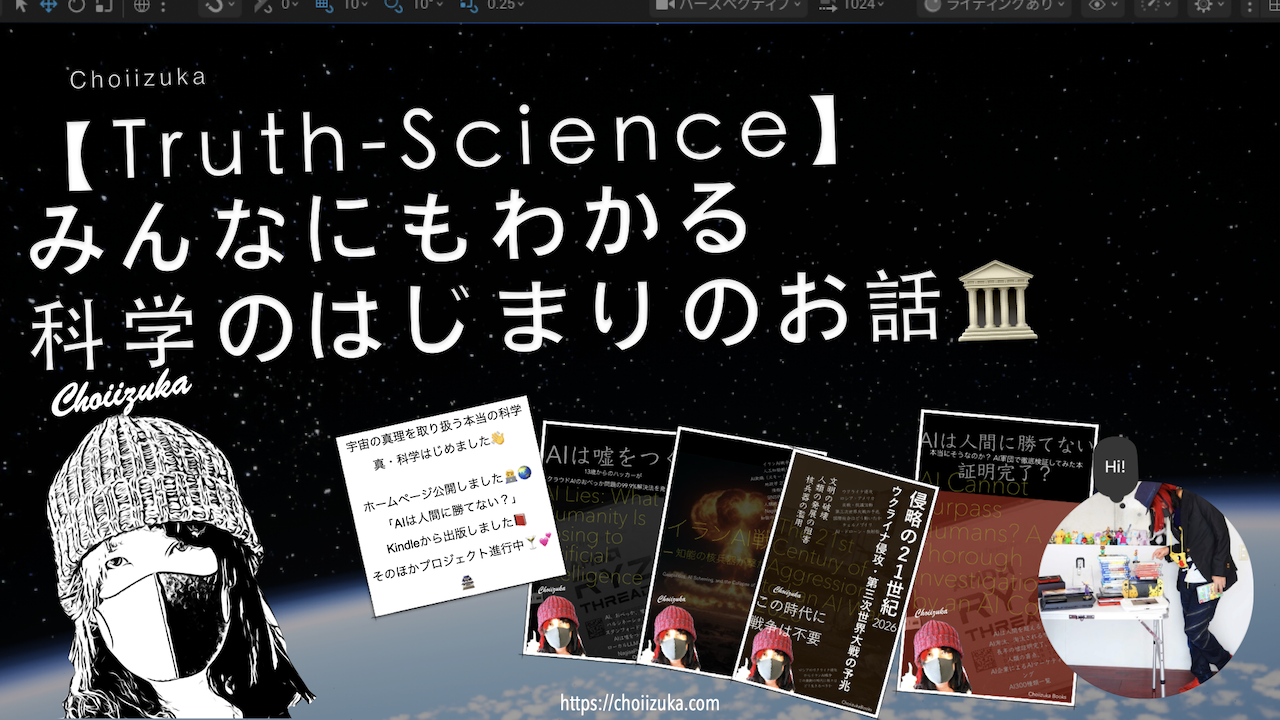1280x720 pixels.
Task: Click the cursive Choiizuka signature above avatar
Action: (121, 393)
